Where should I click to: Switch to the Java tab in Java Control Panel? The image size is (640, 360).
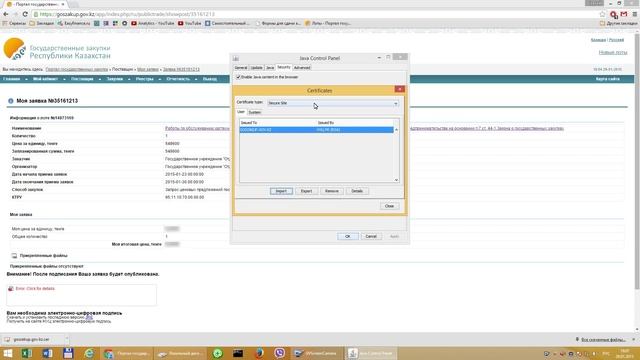point(270,68)
